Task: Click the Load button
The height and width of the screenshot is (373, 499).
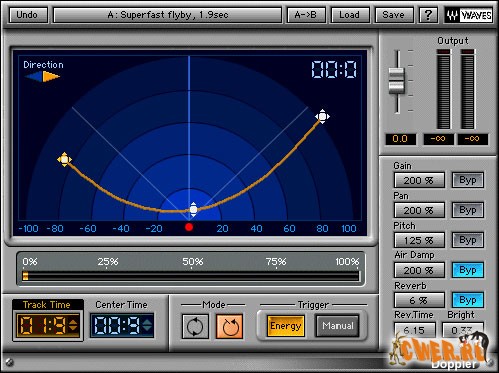Action: (350, 15)
